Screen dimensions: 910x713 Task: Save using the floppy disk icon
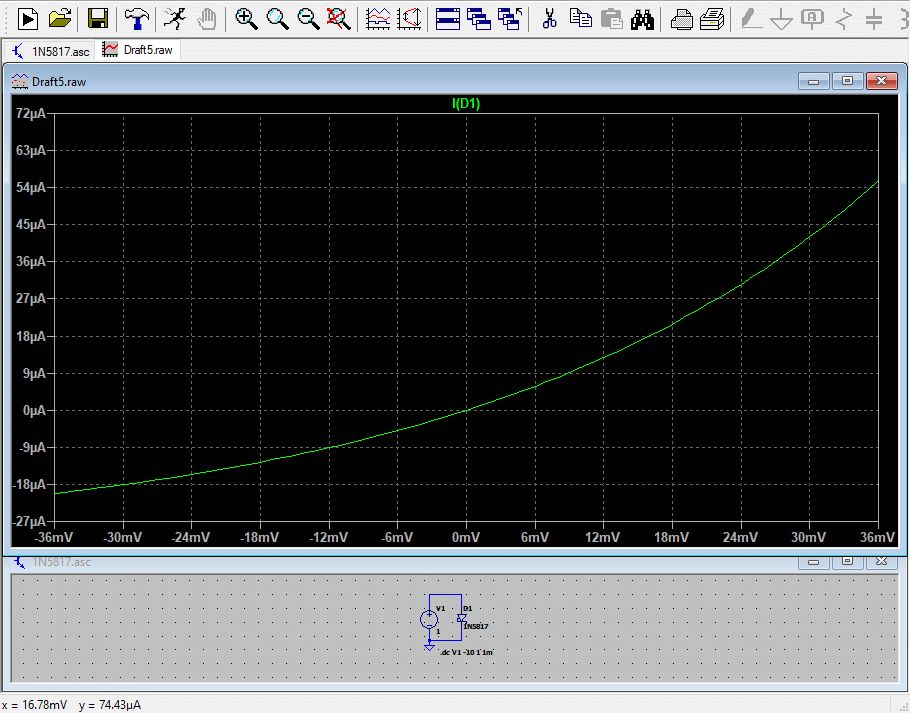97,18
